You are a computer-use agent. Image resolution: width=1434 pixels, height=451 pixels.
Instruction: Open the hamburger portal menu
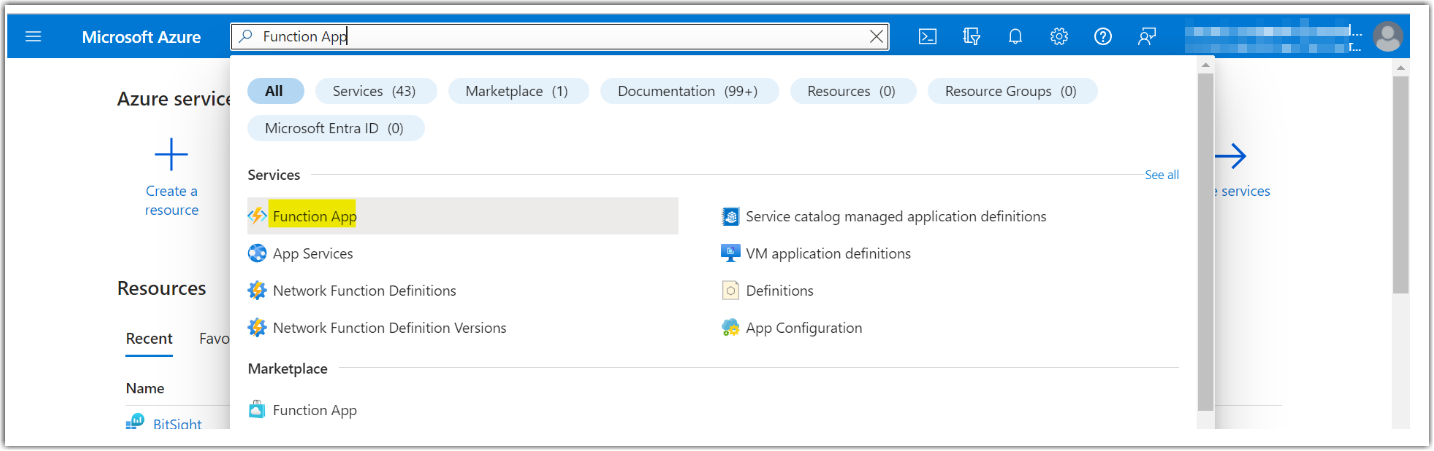pos(34,37)
